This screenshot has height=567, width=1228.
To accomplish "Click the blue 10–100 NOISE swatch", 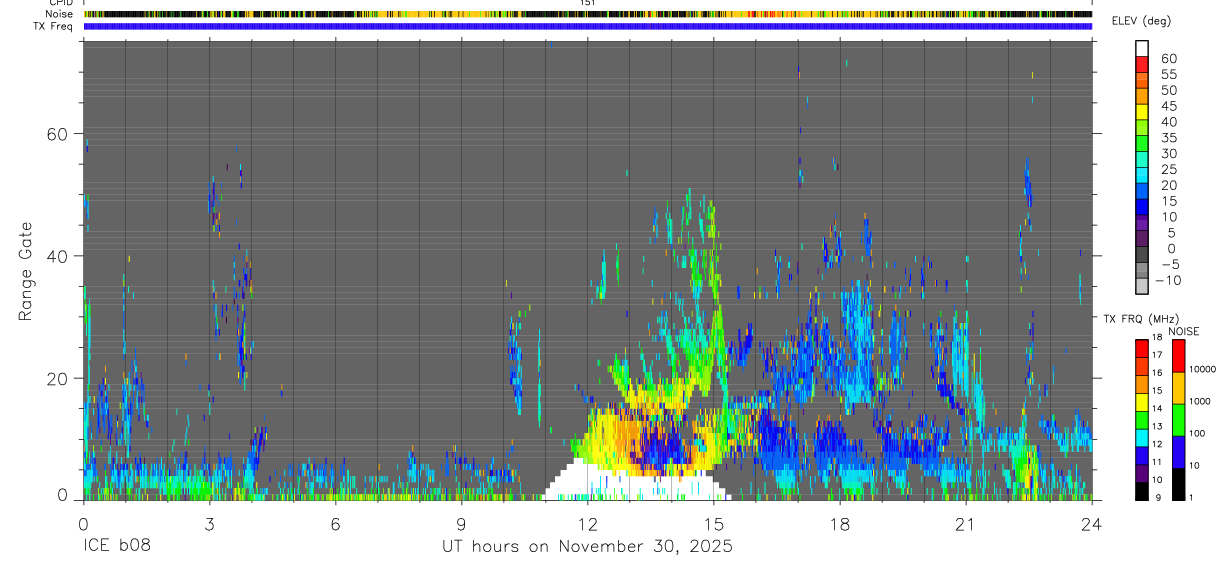I will tap(1178, 452).
